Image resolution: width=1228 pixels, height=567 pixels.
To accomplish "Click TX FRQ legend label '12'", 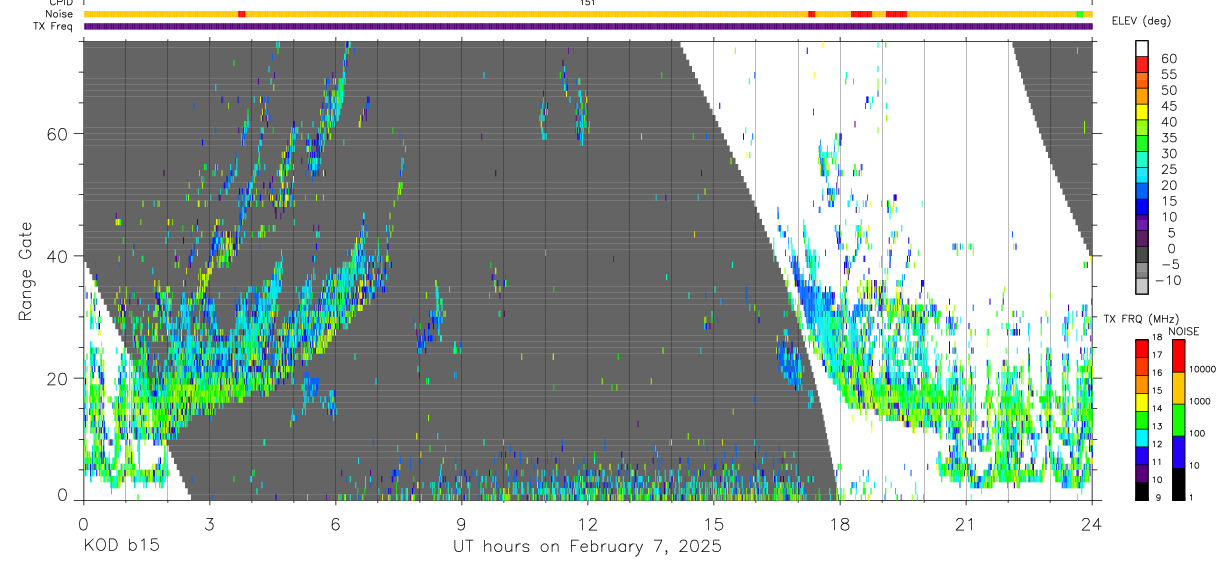I will coord(1158,443).
